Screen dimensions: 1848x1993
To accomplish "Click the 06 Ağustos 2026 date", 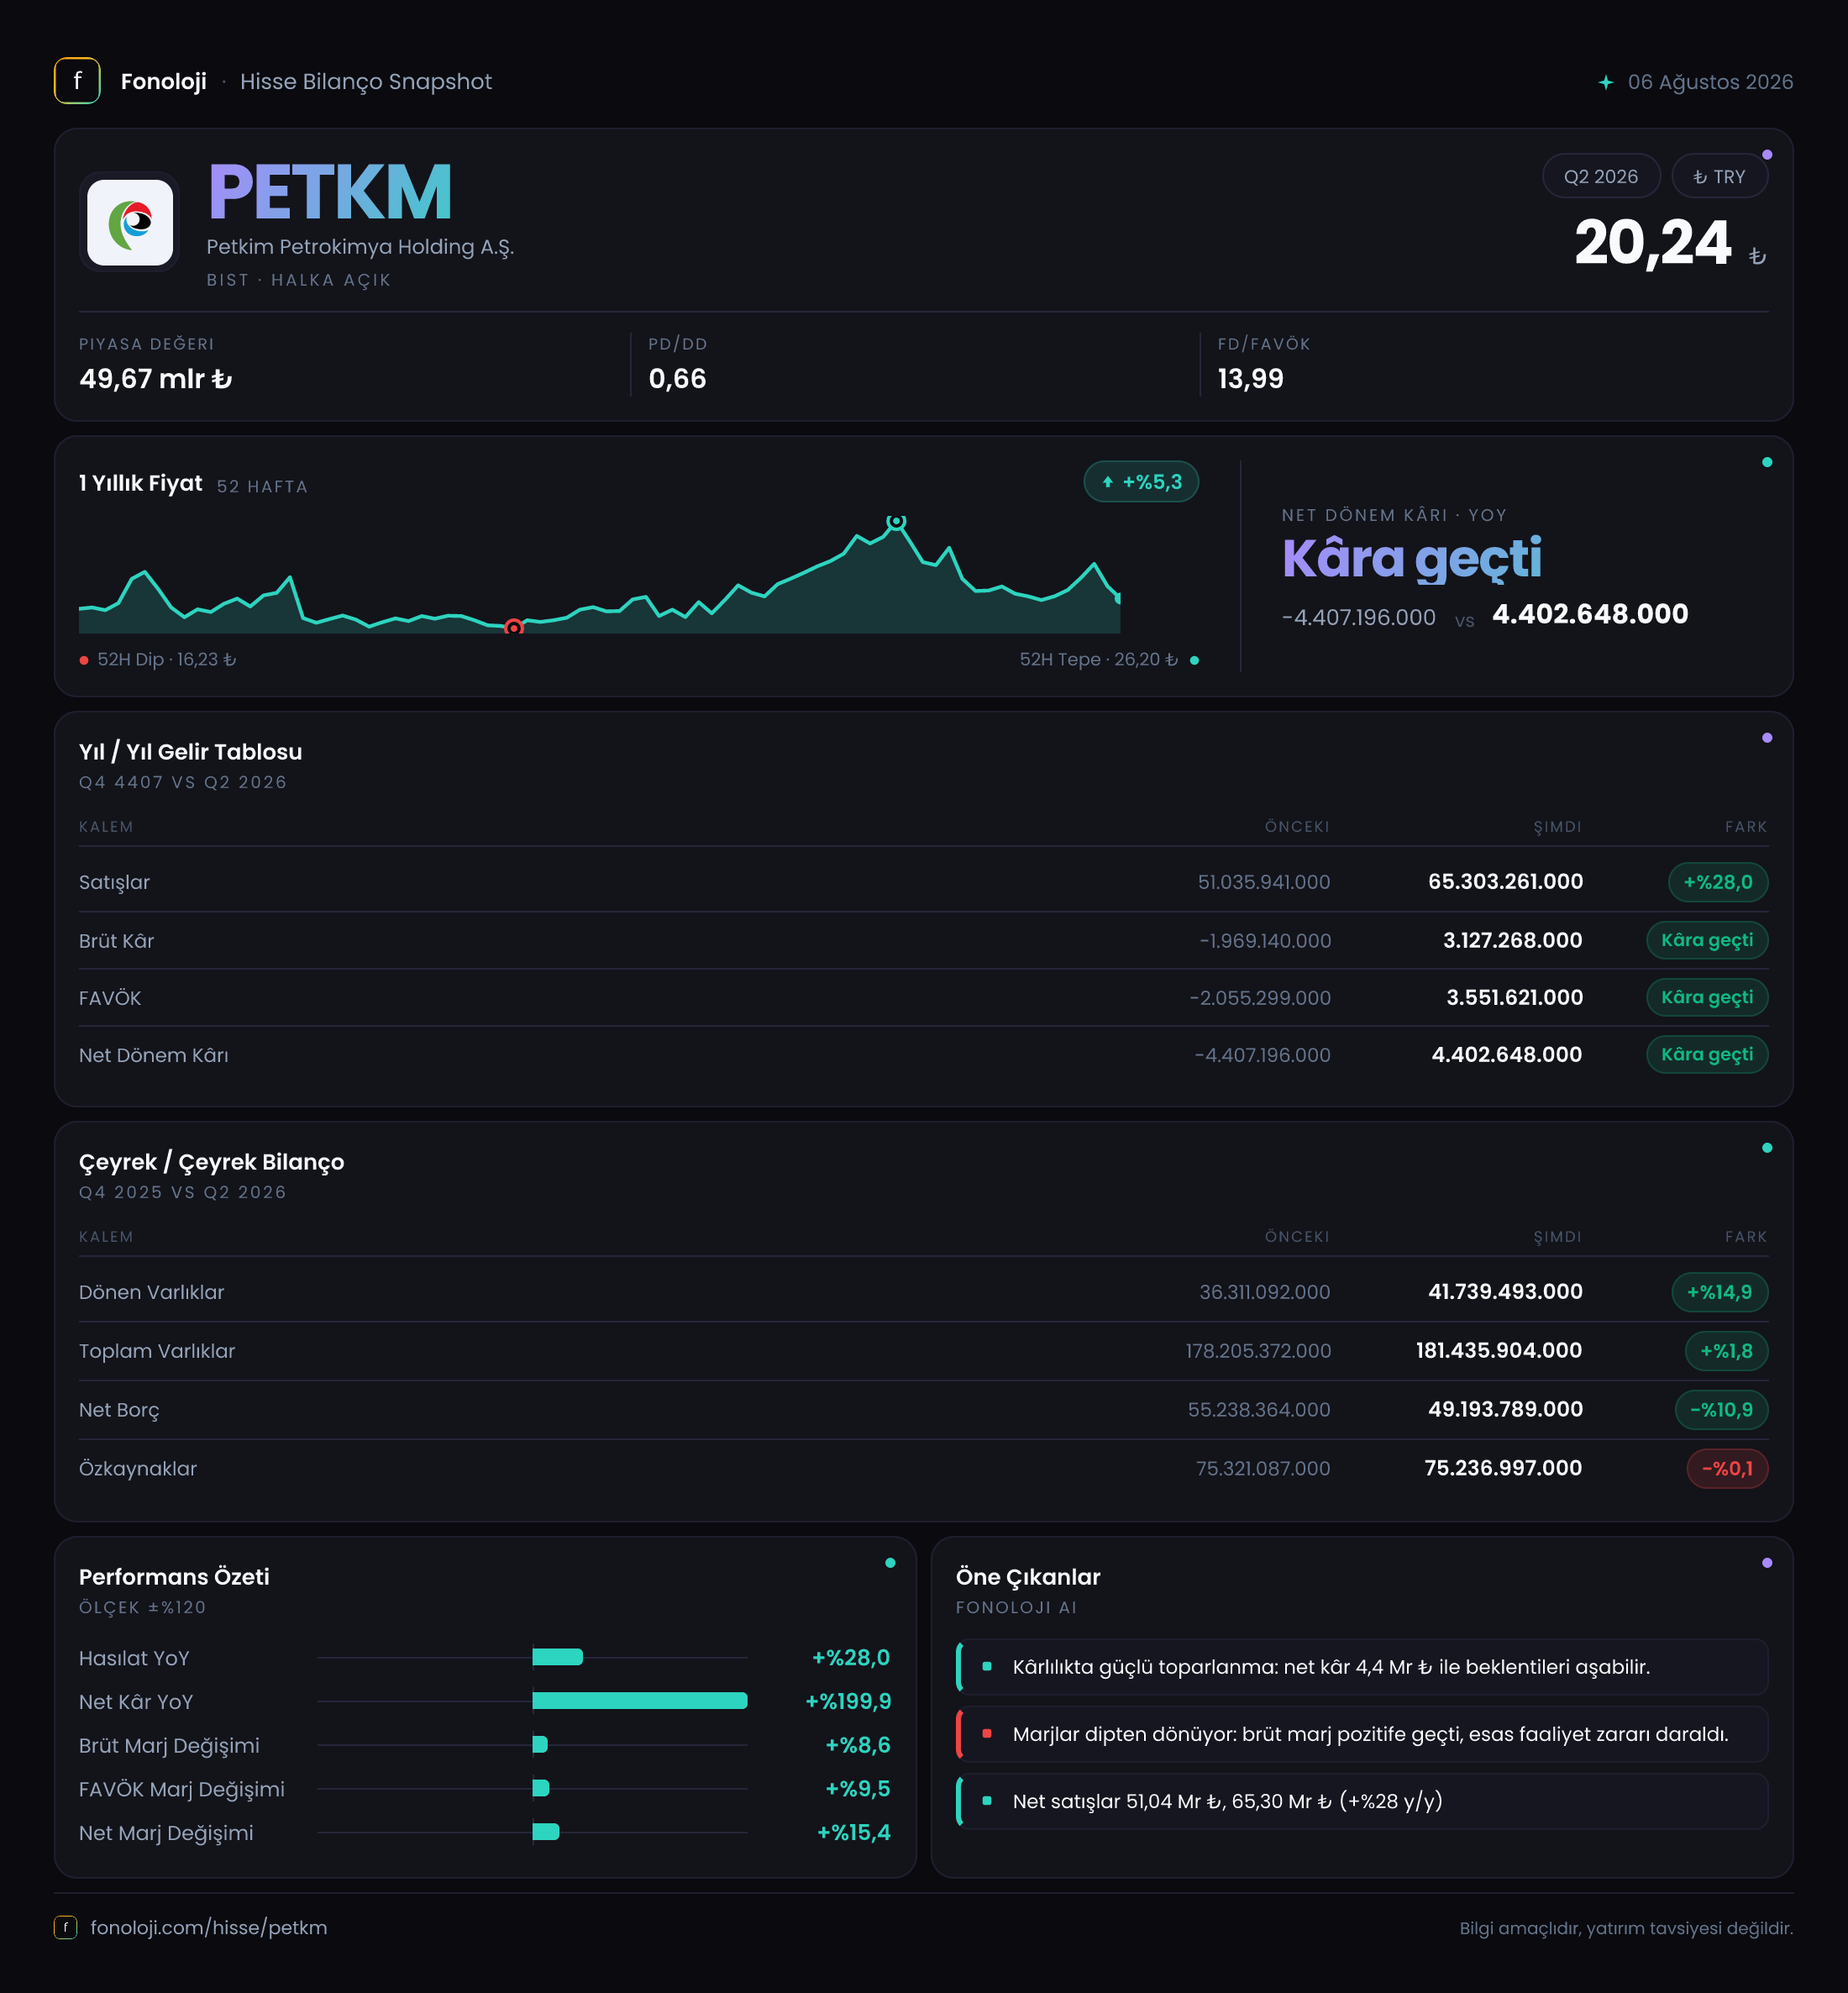I will tap(1710, 82).
